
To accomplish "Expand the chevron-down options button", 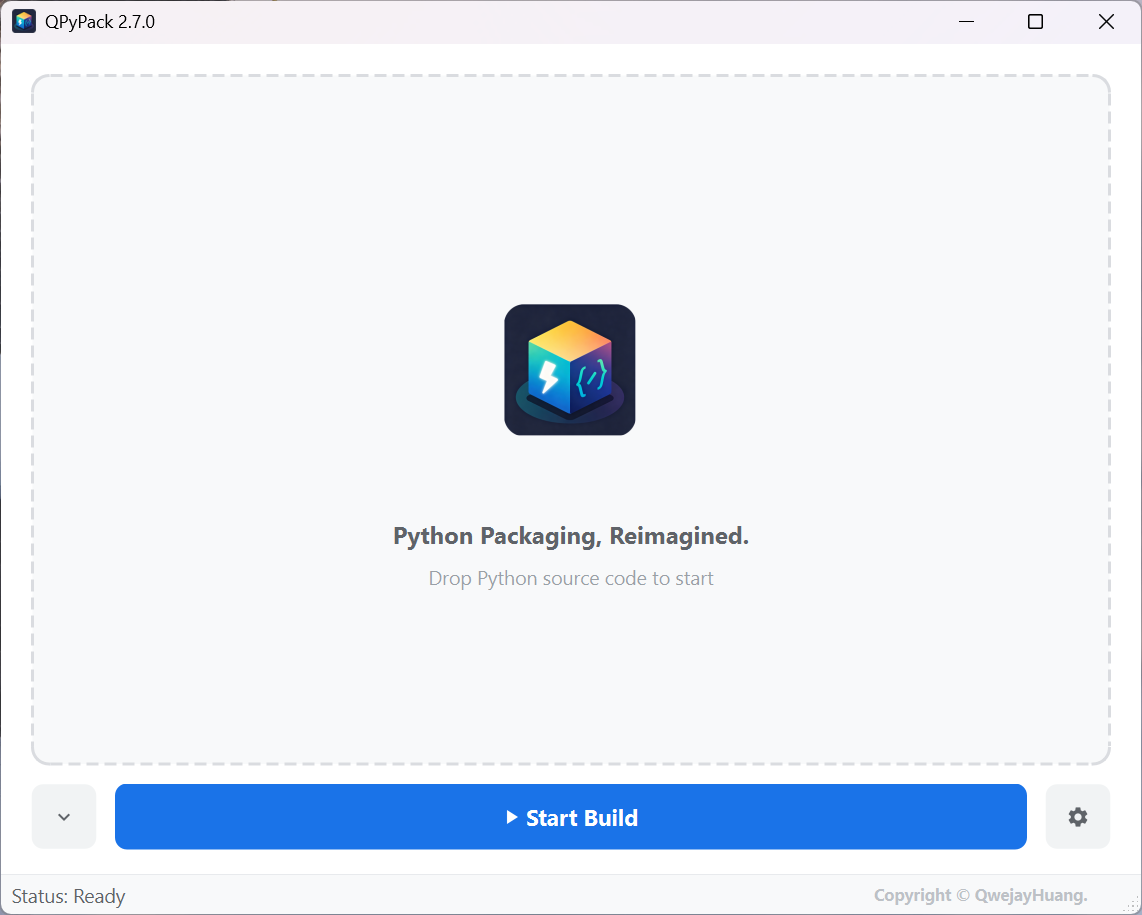I will pos(64,817).
